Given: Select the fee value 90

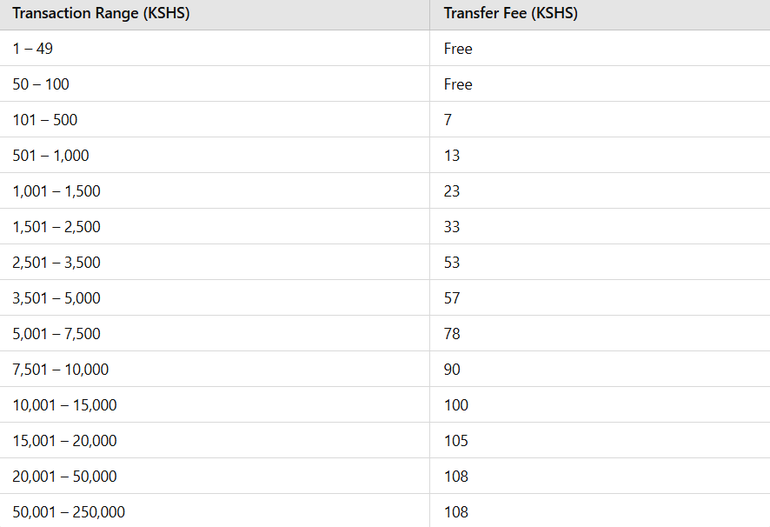Looking at the screenshot, I should [x=452, y=369].
